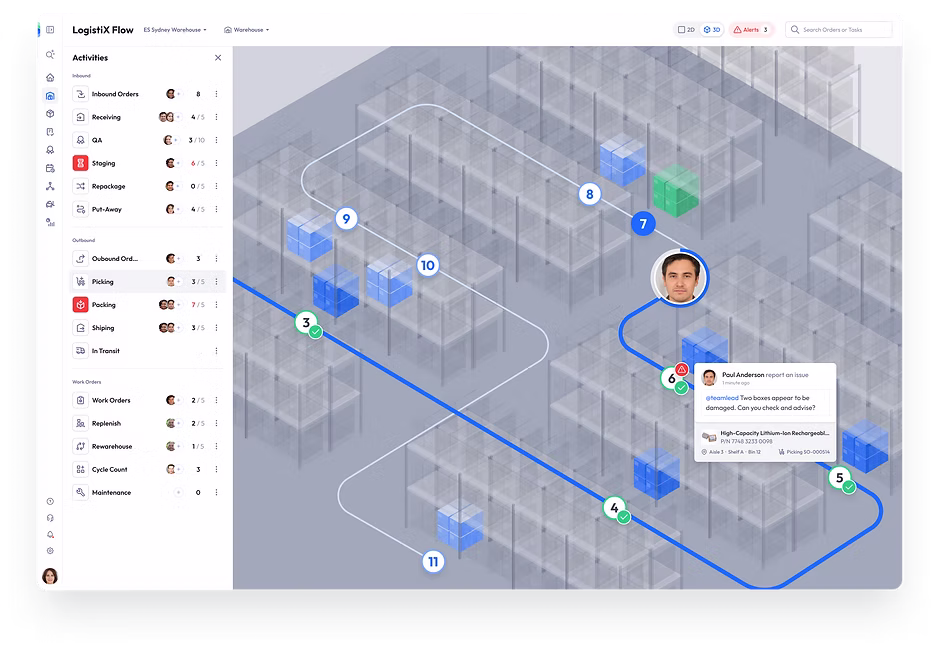Click route marker 8 on the warehouse map

pyautogui.click(x=588, y=194)
